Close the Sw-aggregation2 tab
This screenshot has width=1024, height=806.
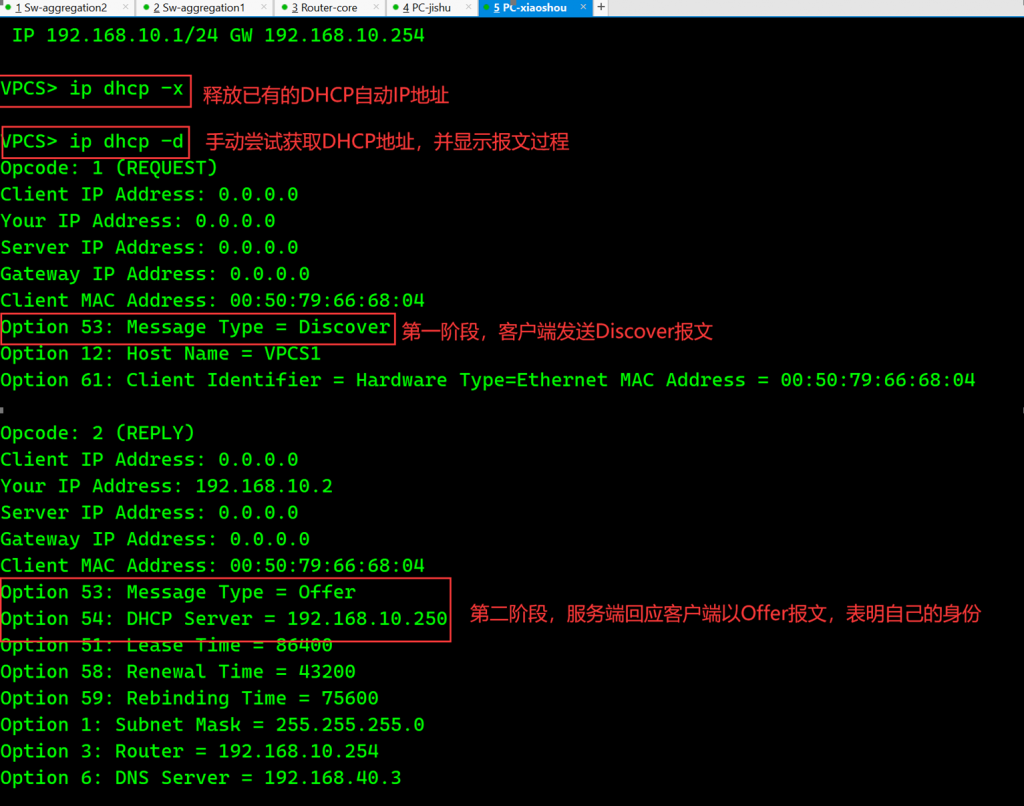[124, 8]
